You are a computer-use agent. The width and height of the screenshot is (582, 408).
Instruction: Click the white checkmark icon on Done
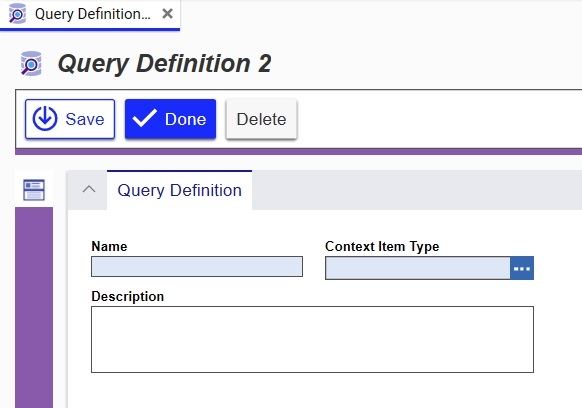145,118
